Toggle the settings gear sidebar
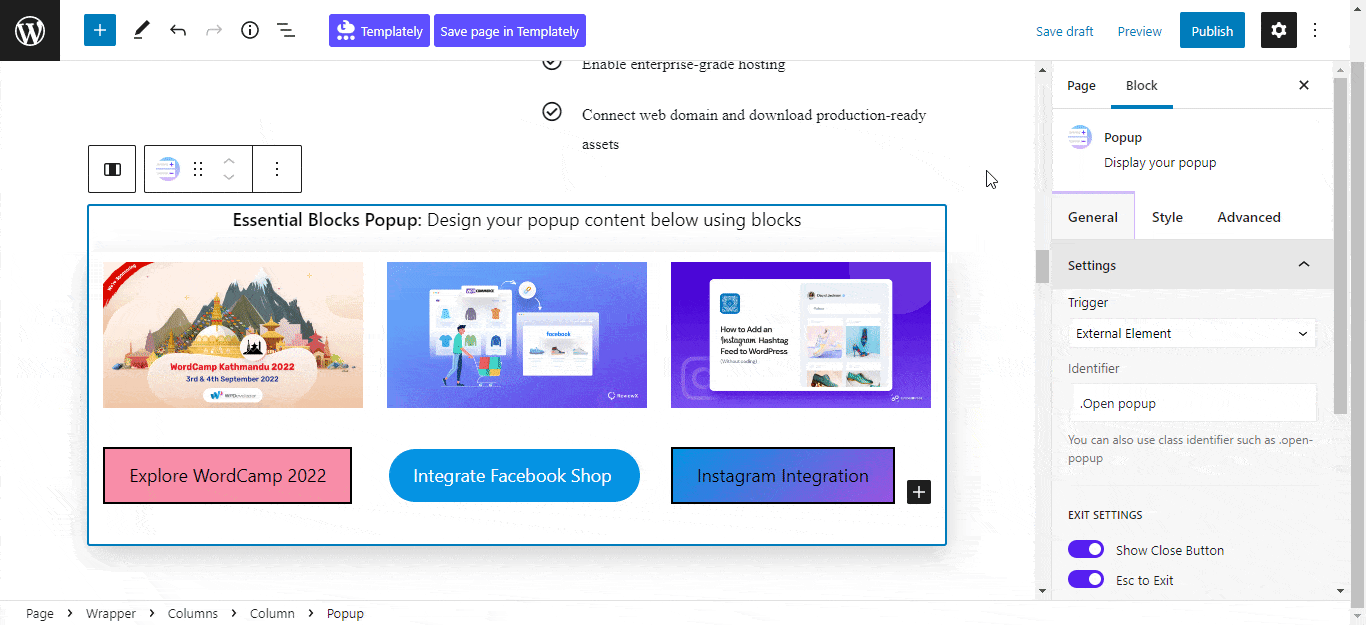Screen dimensions: 1366x625 pos(1279,30)
